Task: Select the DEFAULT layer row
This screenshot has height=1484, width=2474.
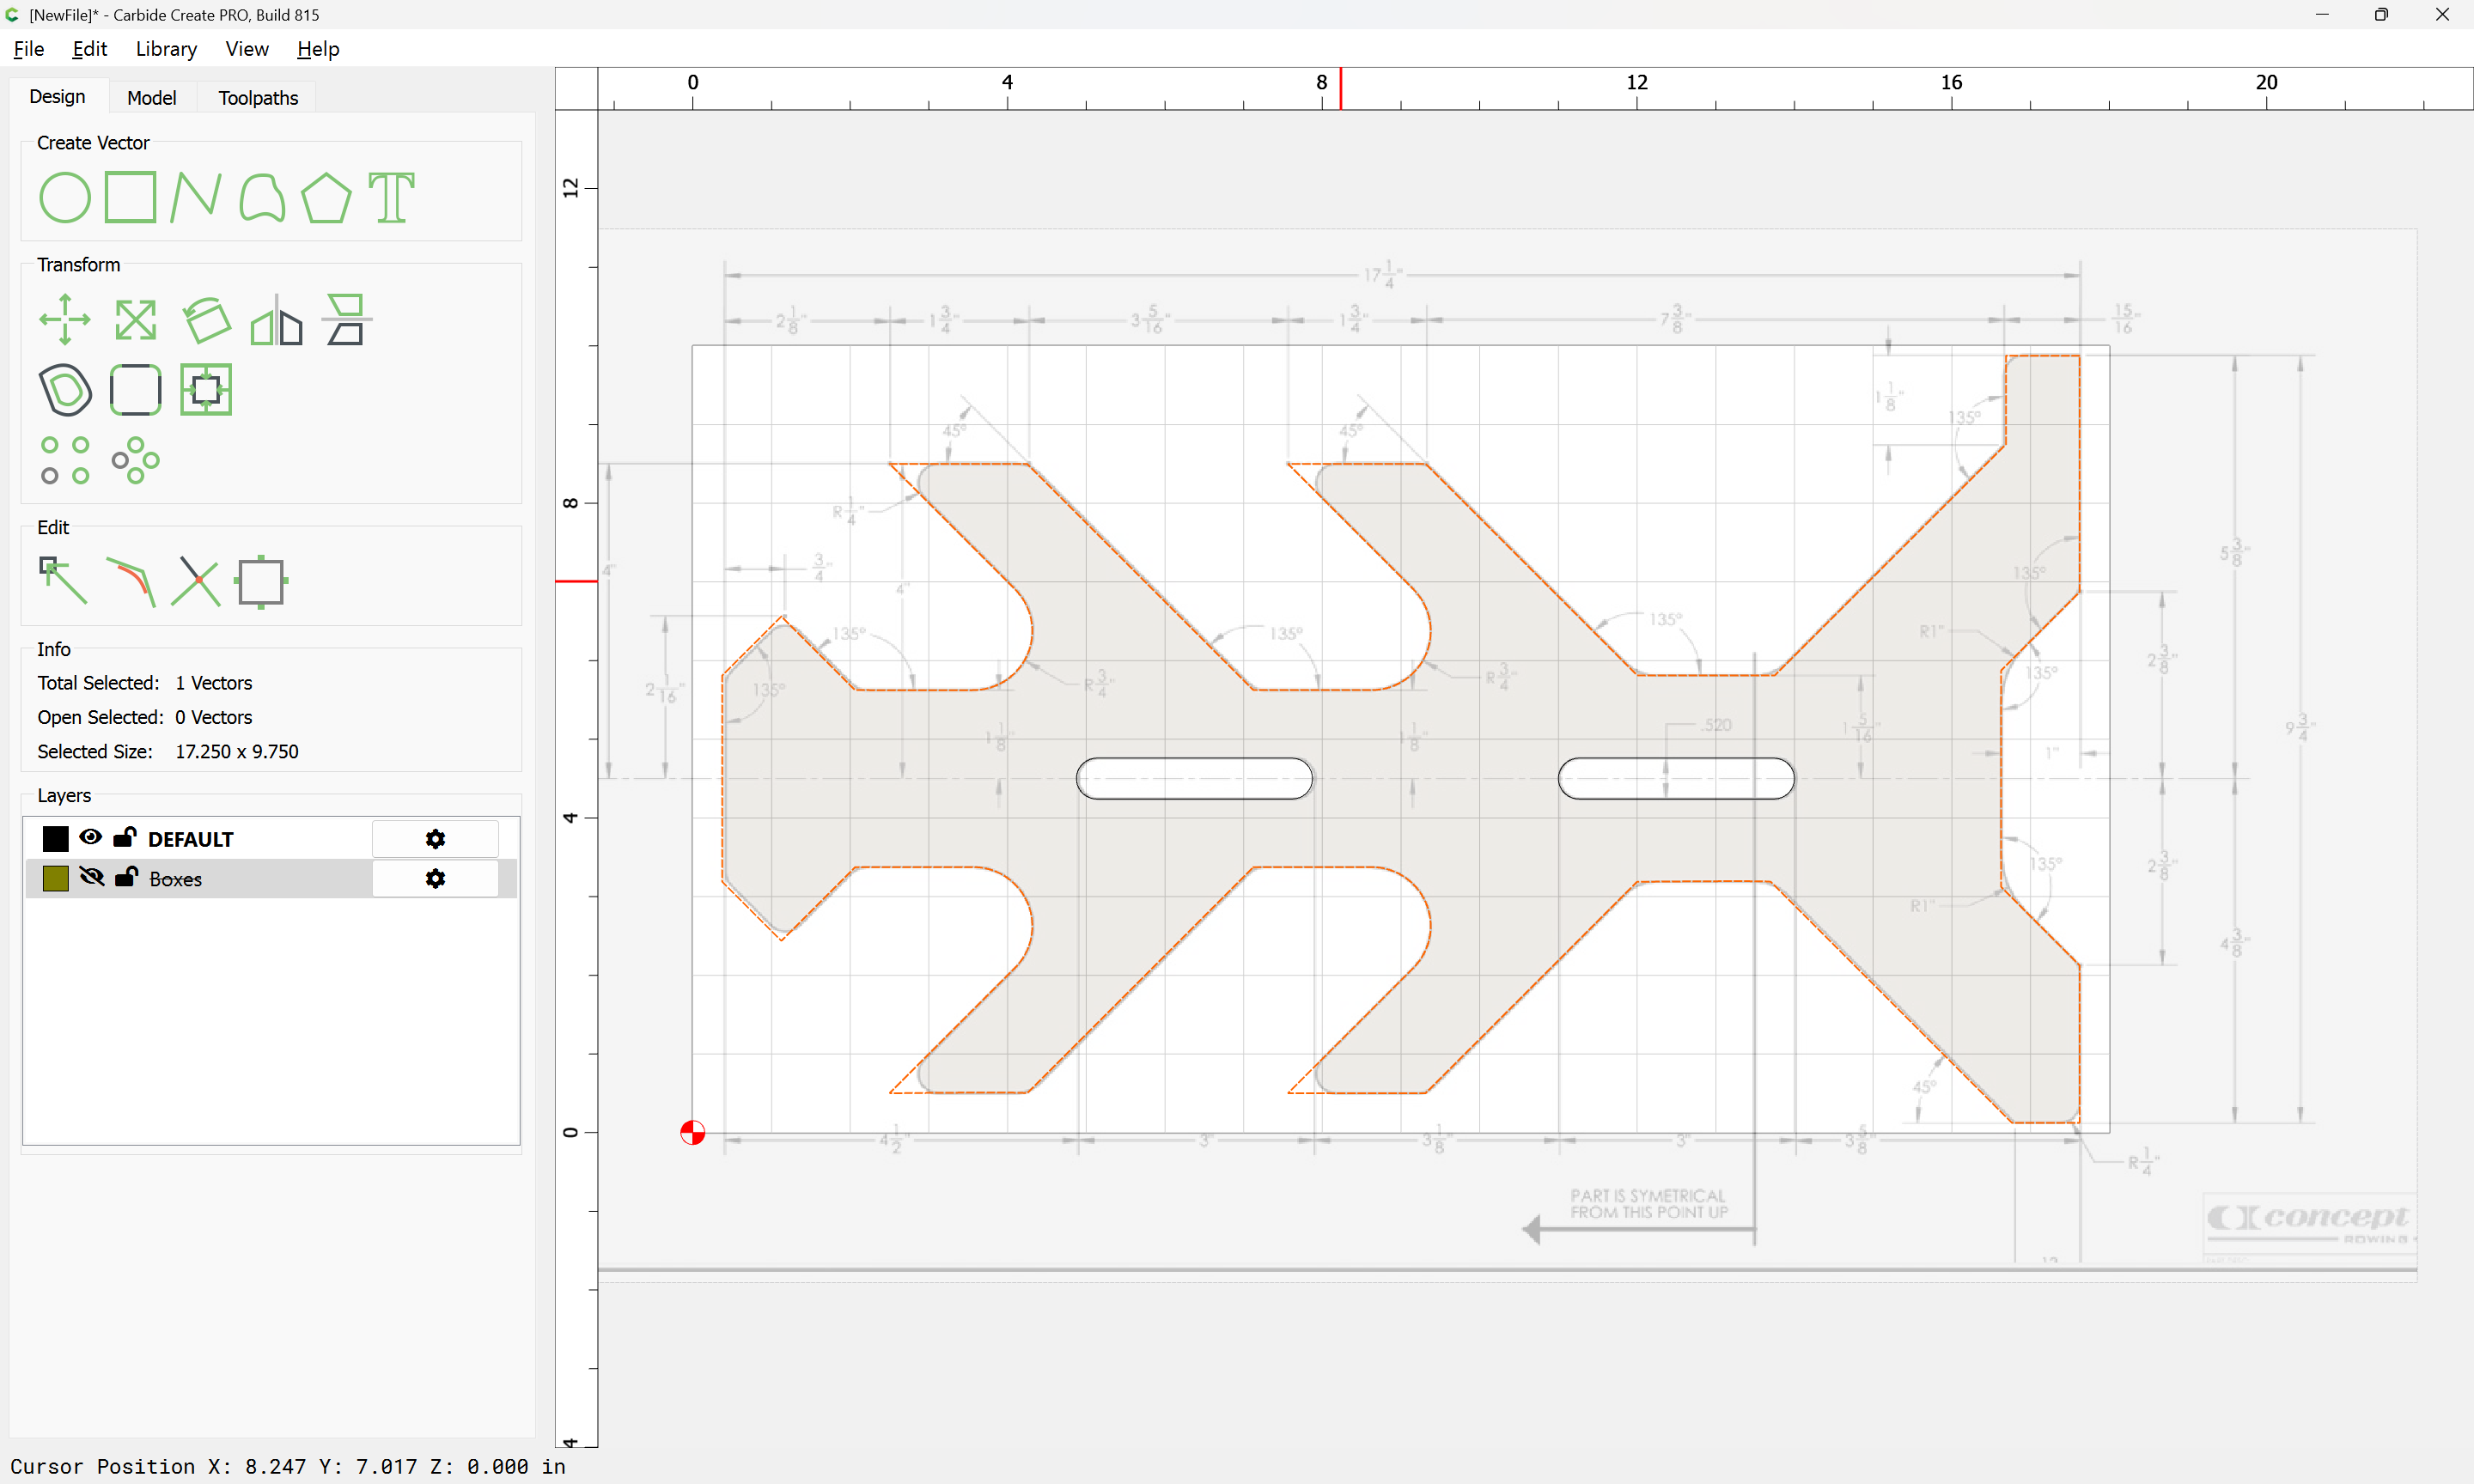Action: [x=270, y=839]
